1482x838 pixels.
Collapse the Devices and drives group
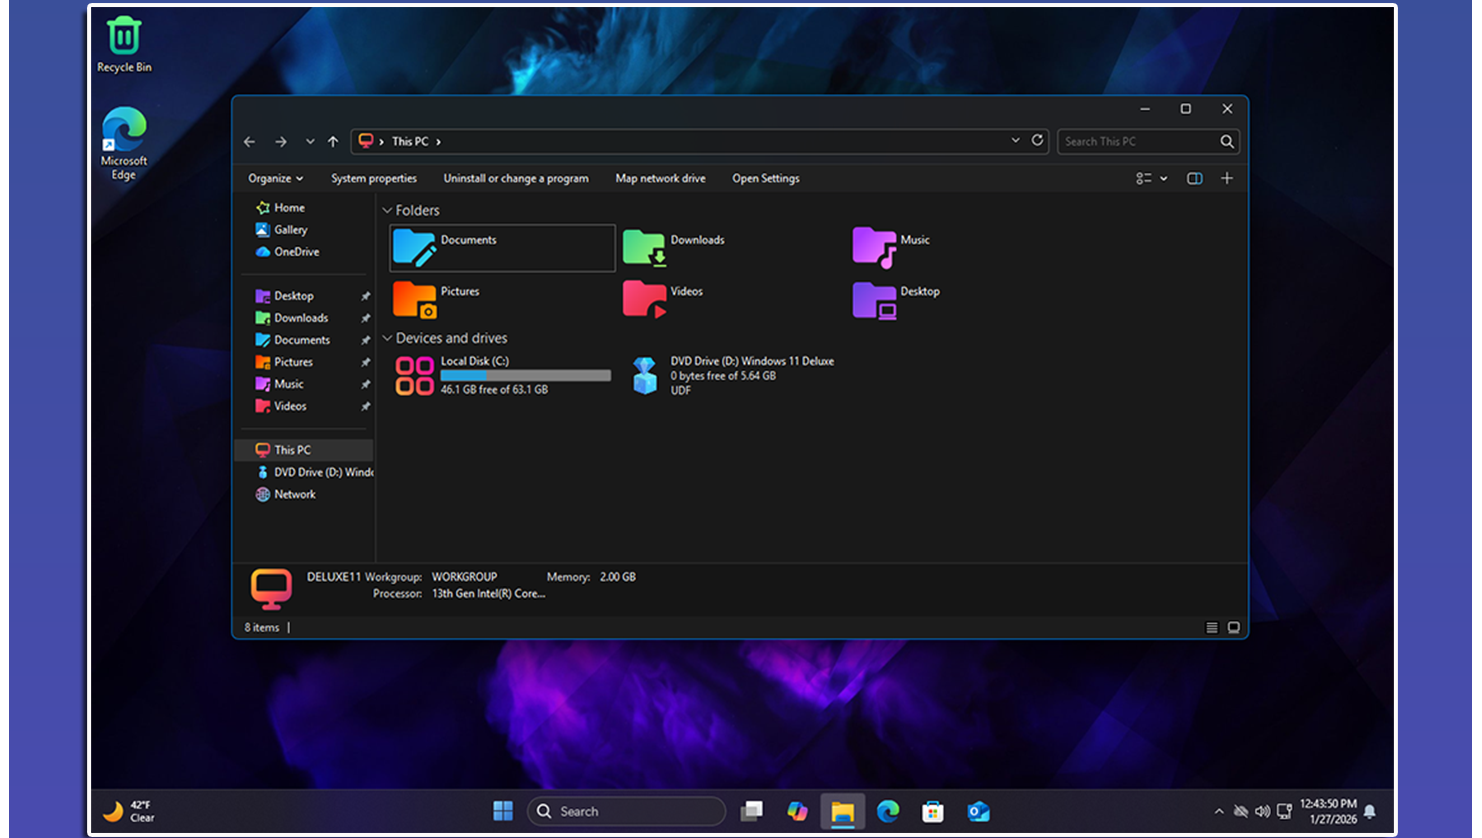(387, 339)
